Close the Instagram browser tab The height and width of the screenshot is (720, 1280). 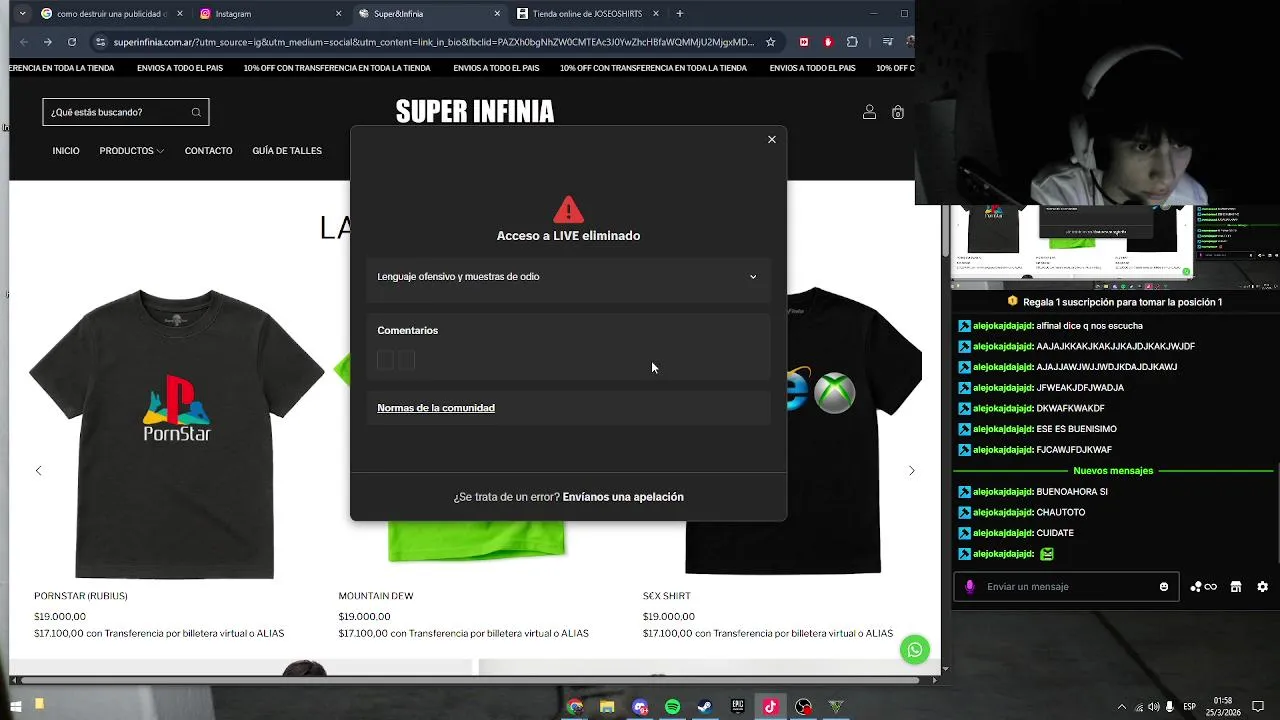tap(338, 14)
